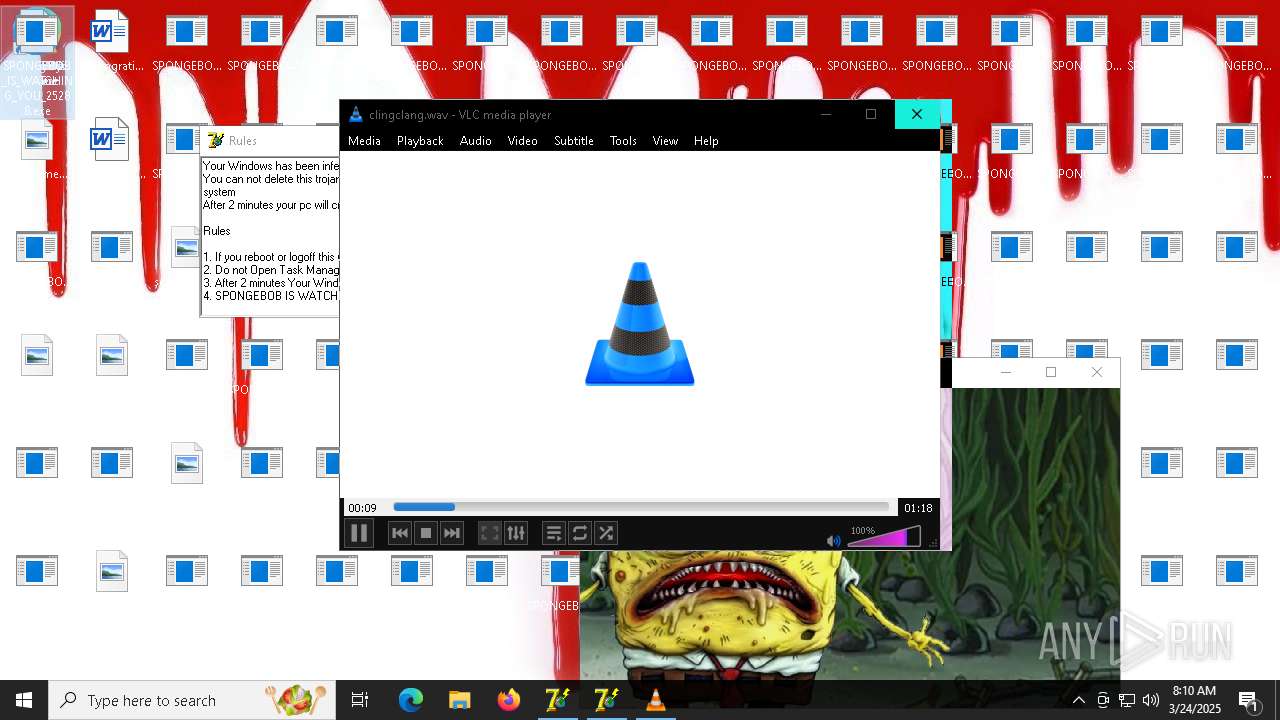Maximize the SpongeBob picture window
This screenshot has height=720, width=1280.
tap(1051, 372)
